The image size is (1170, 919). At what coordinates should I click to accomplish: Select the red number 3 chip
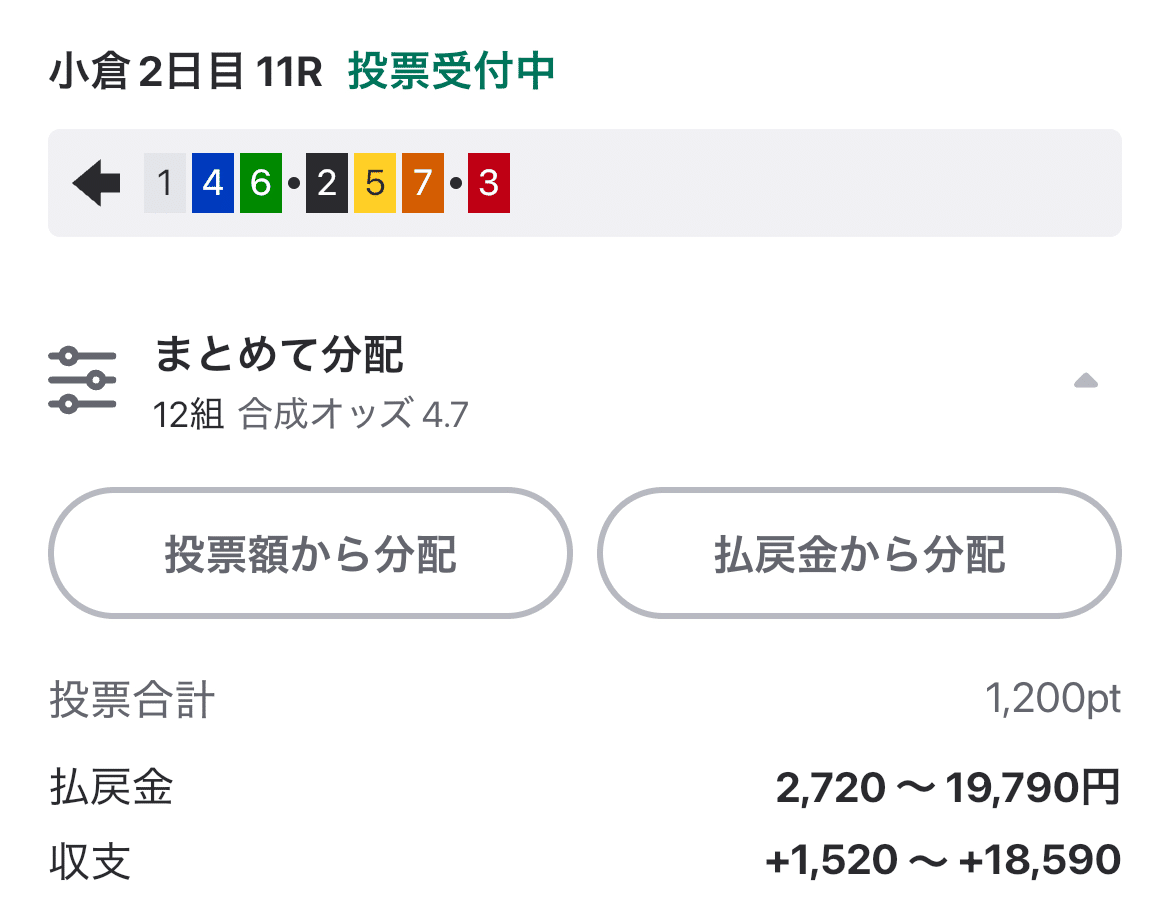pos(489,183)
